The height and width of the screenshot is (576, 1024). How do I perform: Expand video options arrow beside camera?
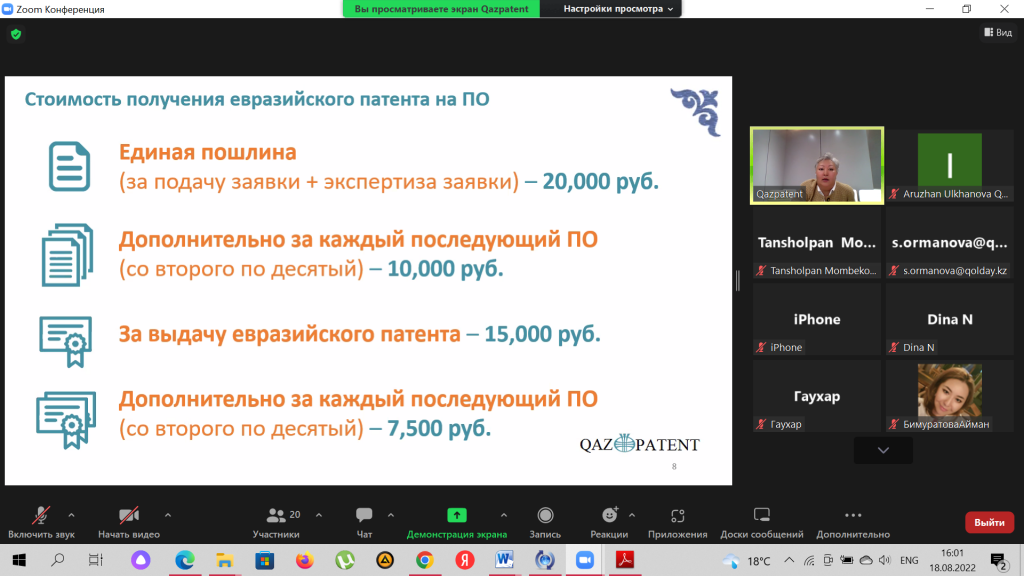168,515
